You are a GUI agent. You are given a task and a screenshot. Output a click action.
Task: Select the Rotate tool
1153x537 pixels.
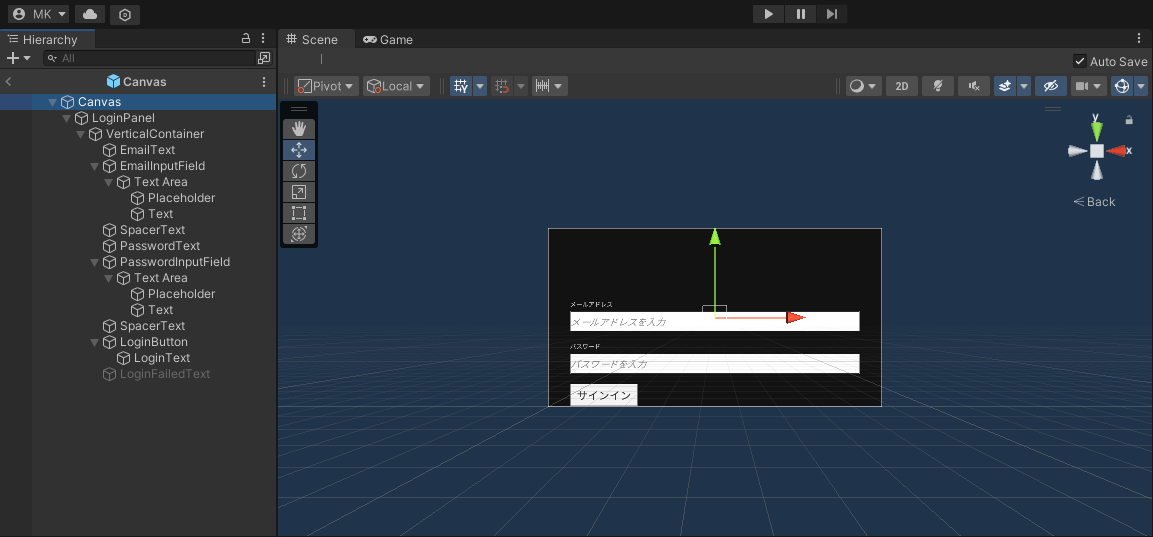tap(299, 171)
